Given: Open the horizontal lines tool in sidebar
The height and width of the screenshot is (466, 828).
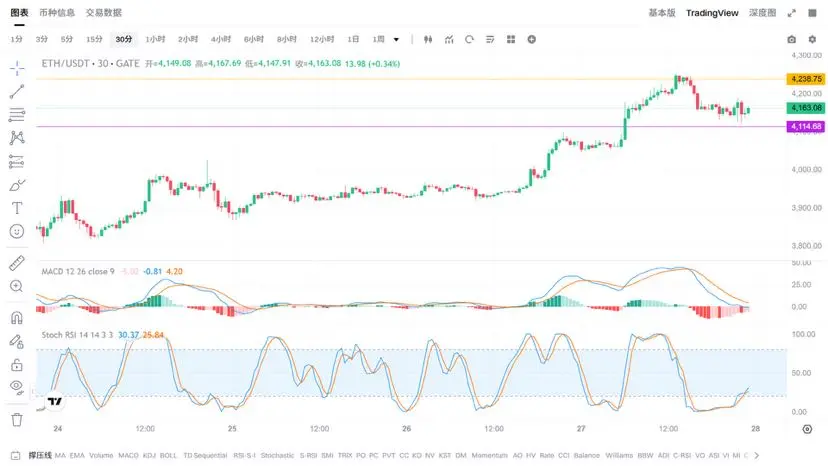Looking at the screenshot, I should (x=17, y=115).
